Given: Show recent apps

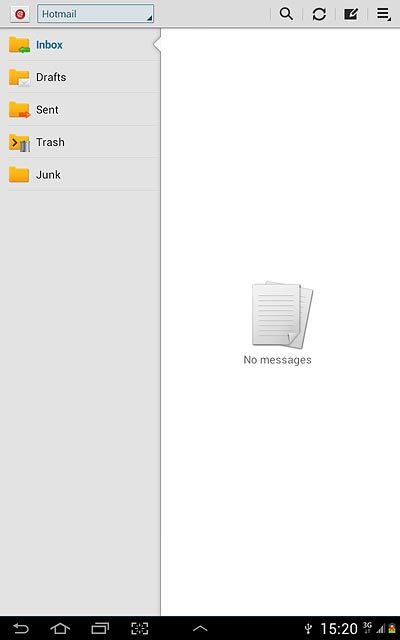Looking at the screenshot, I should pos(100,628).
